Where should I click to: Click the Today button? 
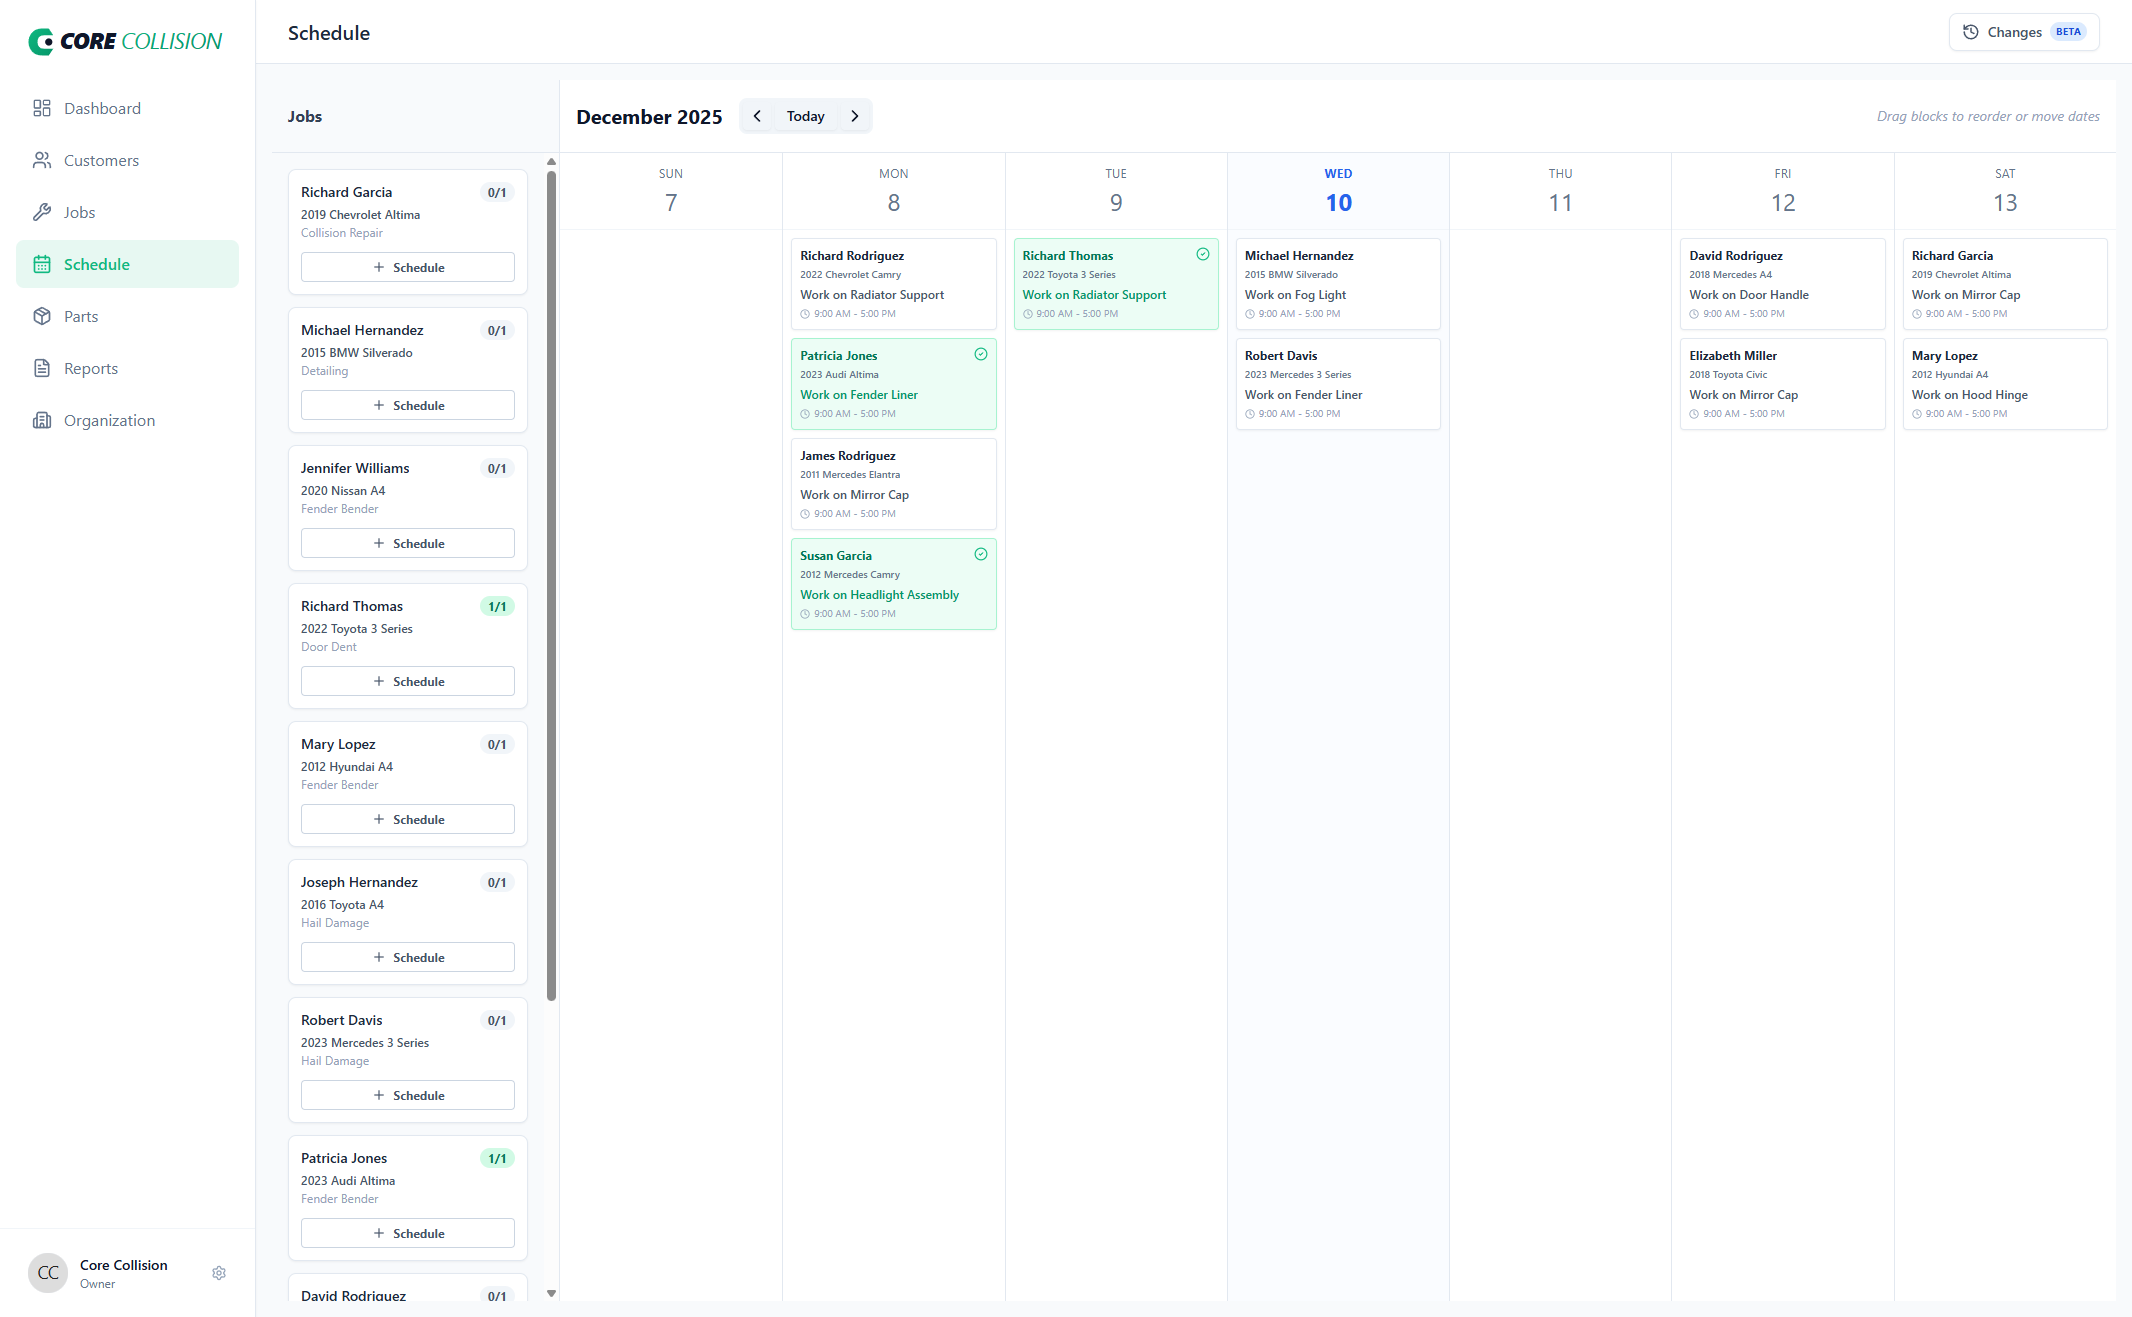point(805,116)
